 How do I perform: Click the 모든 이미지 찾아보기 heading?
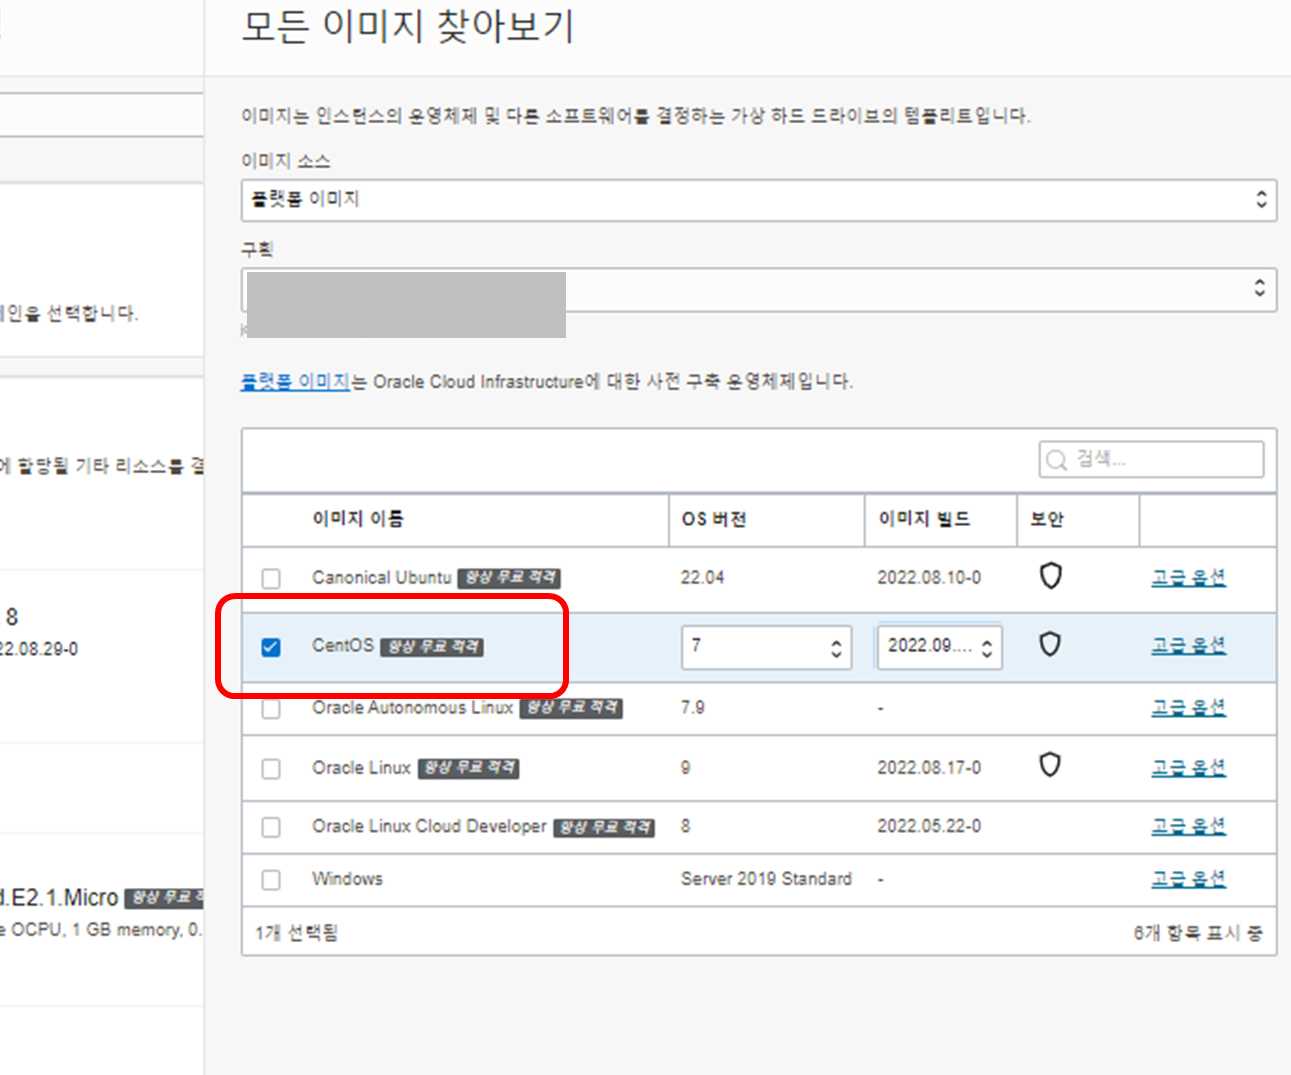tap(408, 26)
